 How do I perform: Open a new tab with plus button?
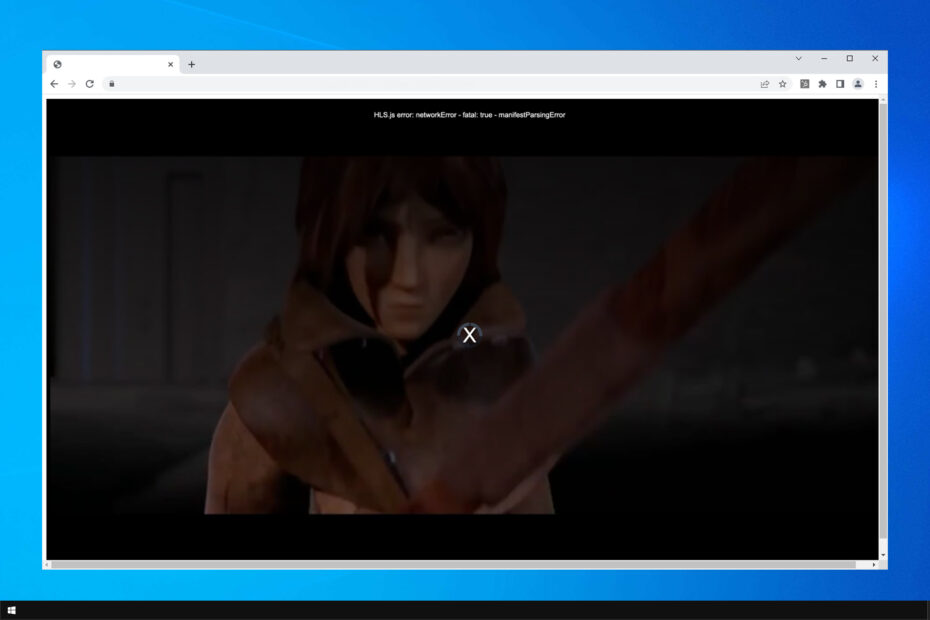(x=192, y=65)
